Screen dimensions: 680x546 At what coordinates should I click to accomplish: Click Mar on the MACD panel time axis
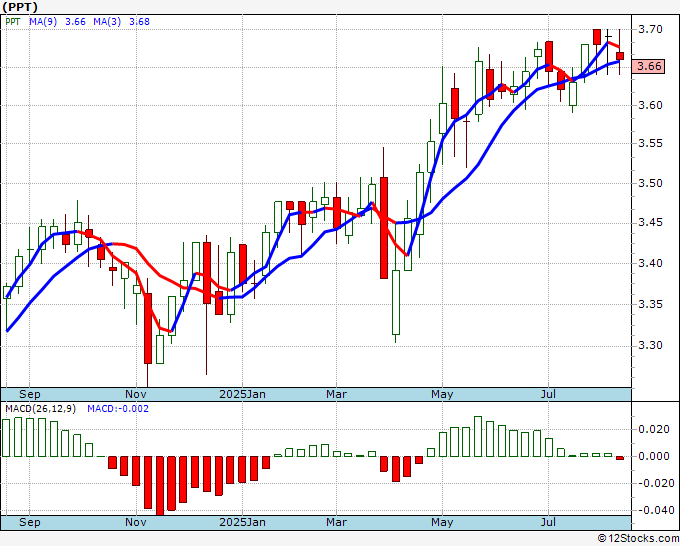click(337, 522)
